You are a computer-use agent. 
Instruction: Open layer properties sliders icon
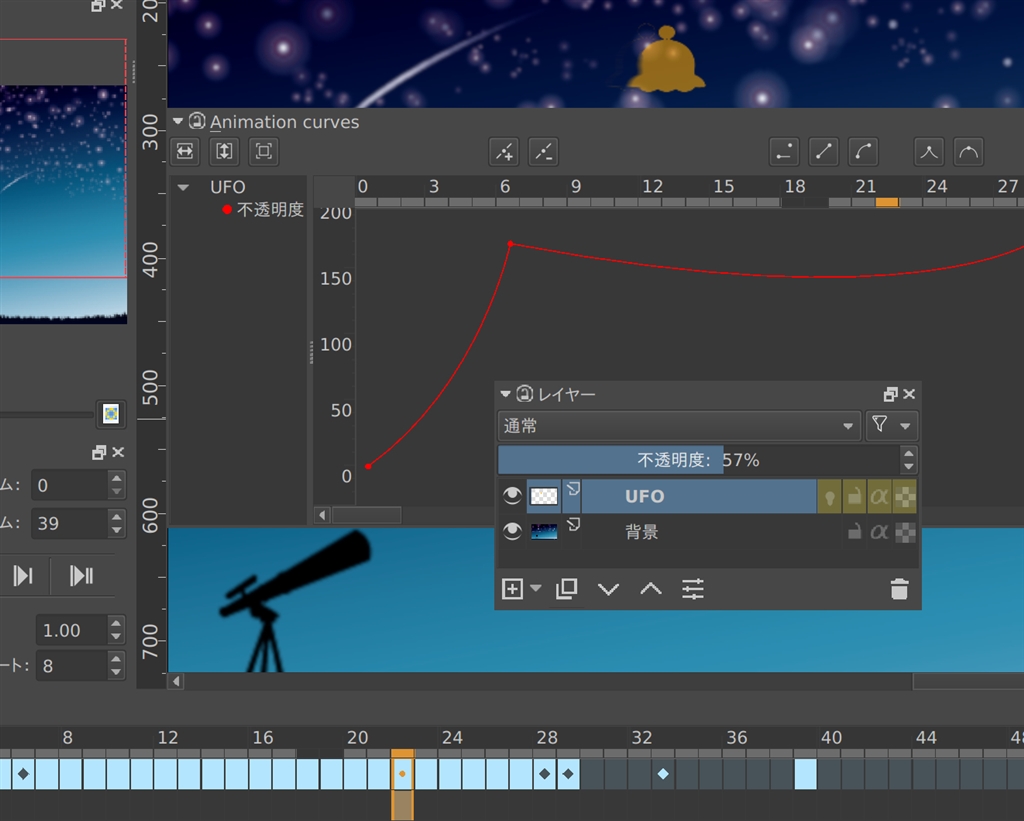693,589
